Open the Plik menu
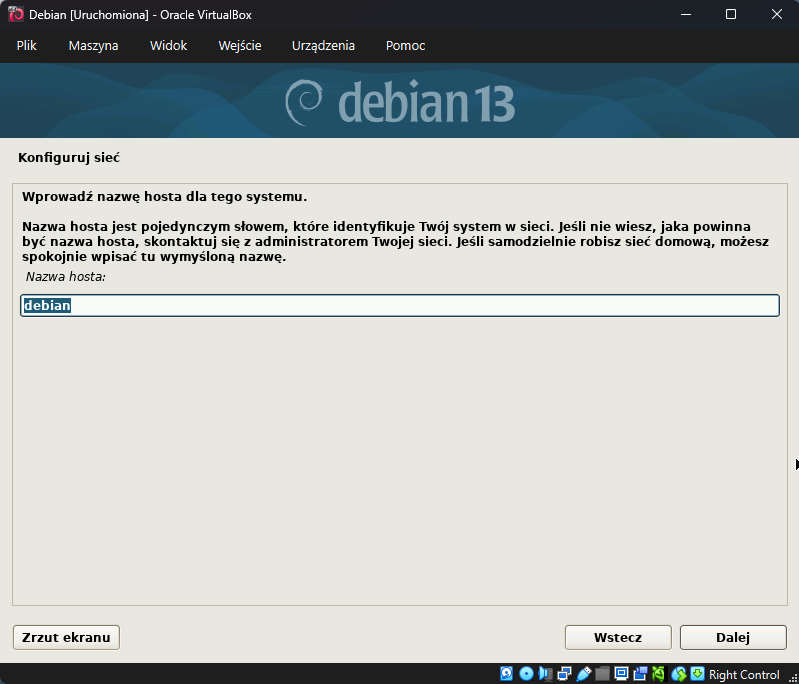This screenshot has width=799, height=684. click(x=27, y=46)
